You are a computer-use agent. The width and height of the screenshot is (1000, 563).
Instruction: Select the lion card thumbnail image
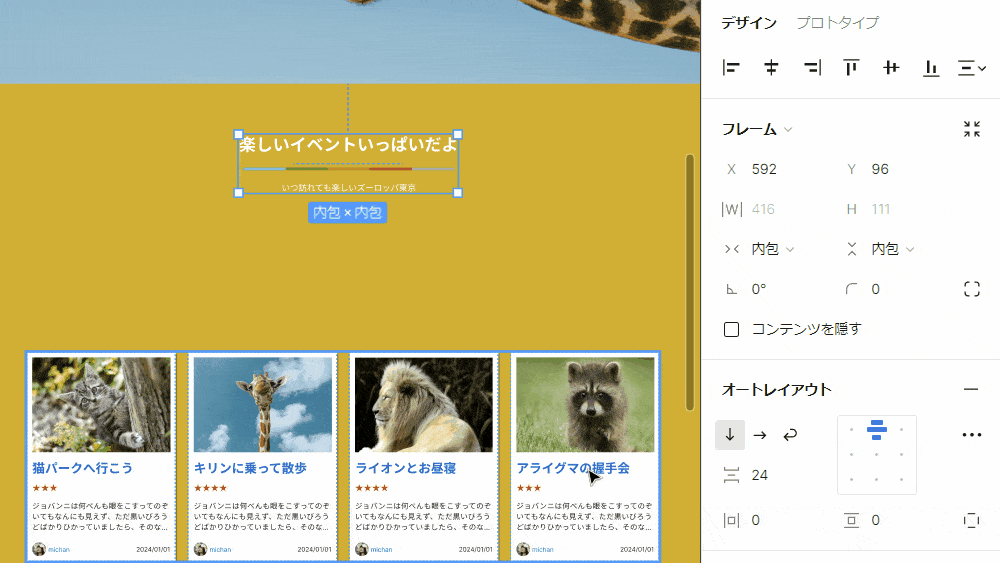[424, 404]
